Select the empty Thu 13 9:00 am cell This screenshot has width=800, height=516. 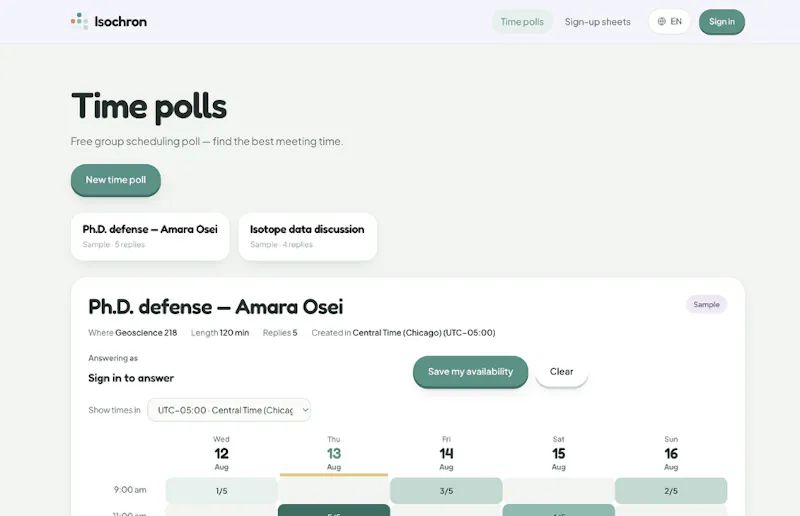tap(334, 491)
